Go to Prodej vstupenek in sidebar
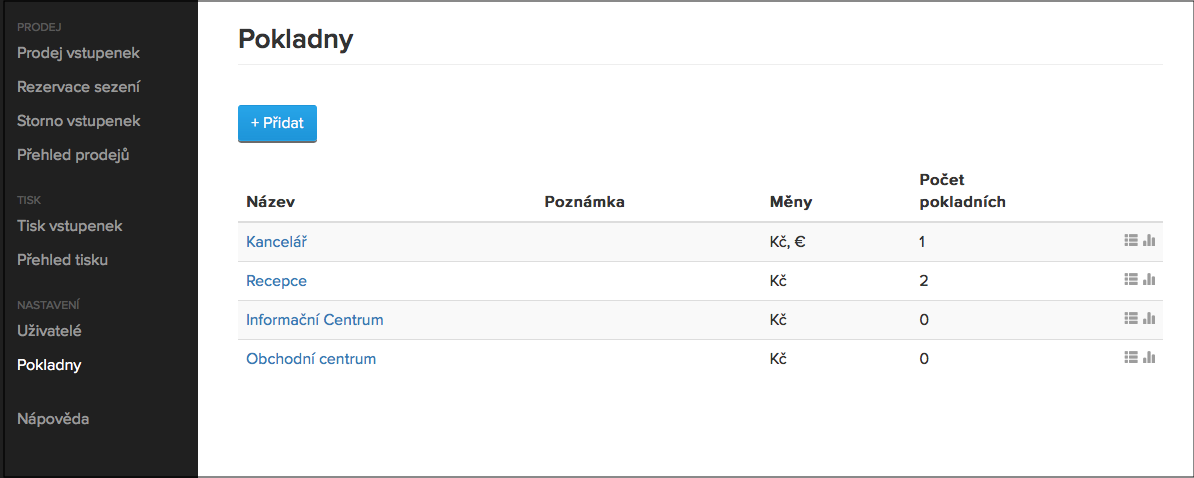The height and width of the screenshot is (478, 1194). pyautogui.click(x=78, y=52)
